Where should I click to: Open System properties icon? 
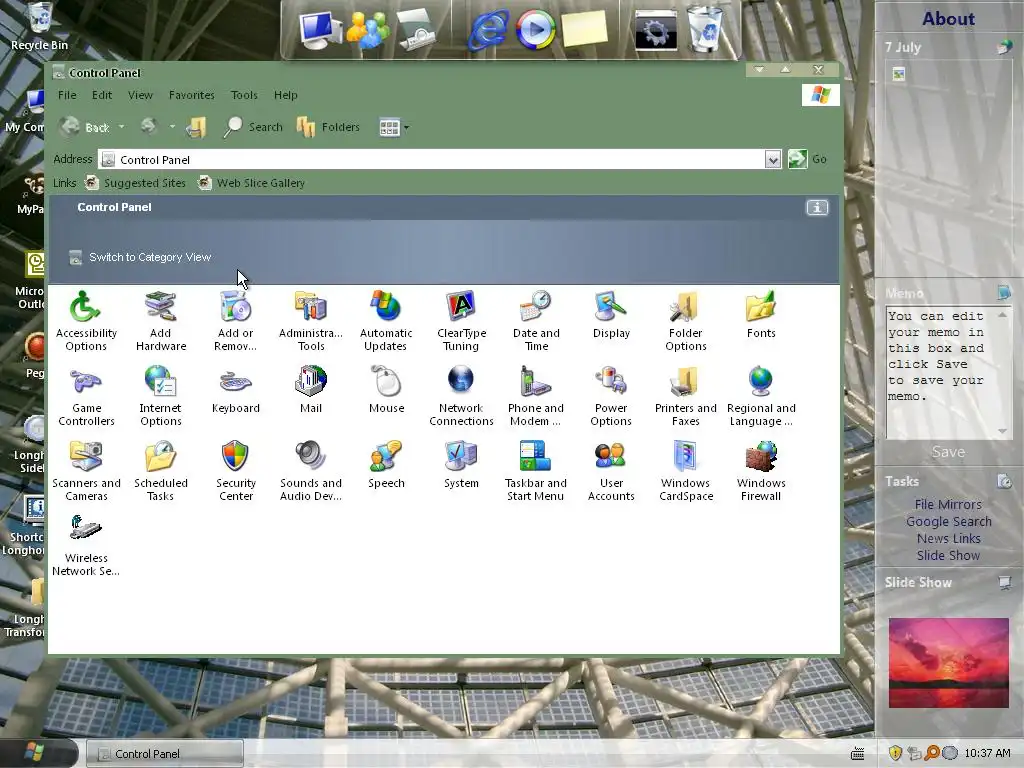coord(461,465)
